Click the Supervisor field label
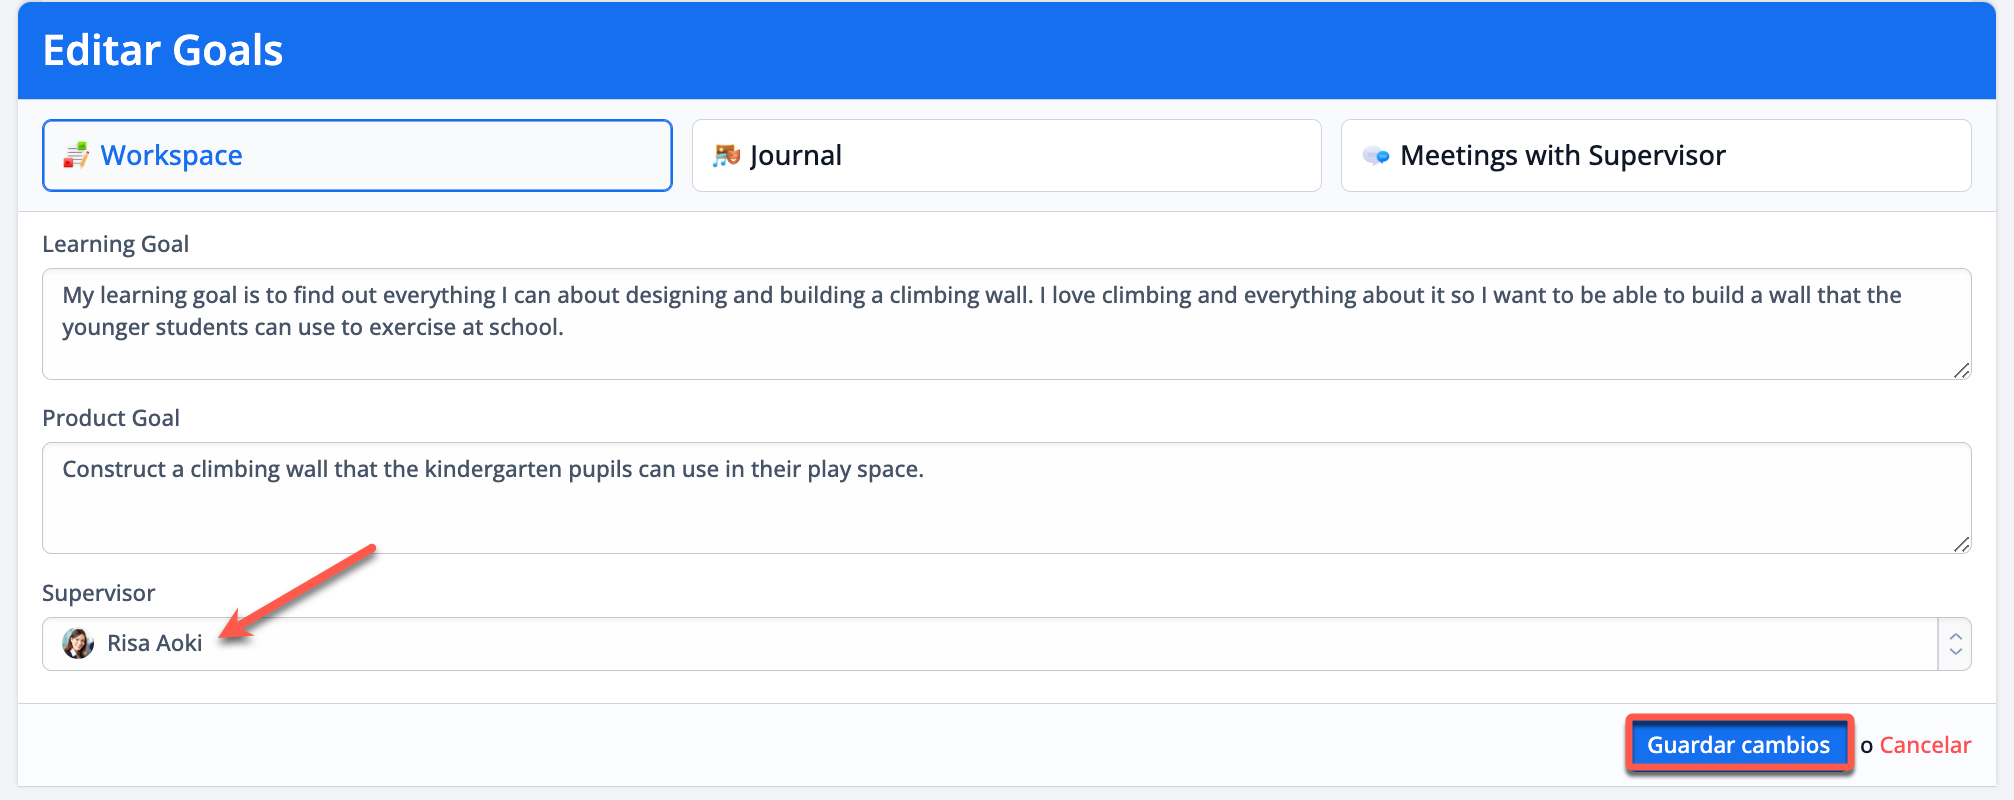 tap(98, 593)
